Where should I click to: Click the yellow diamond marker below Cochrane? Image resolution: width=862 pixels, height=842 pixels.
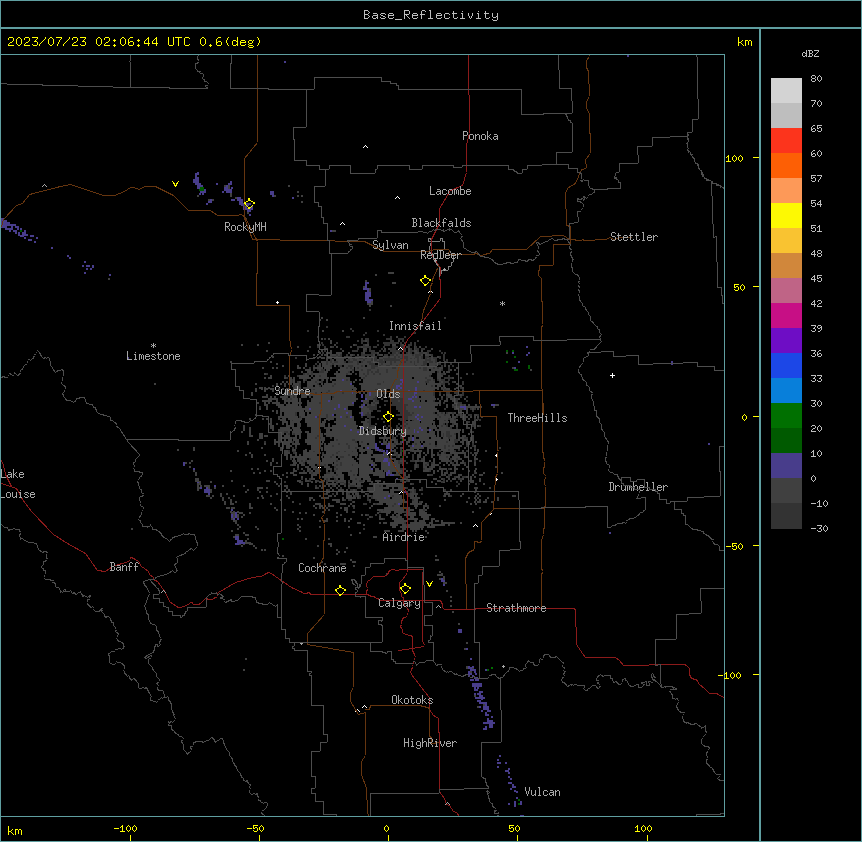click(340, 590)
